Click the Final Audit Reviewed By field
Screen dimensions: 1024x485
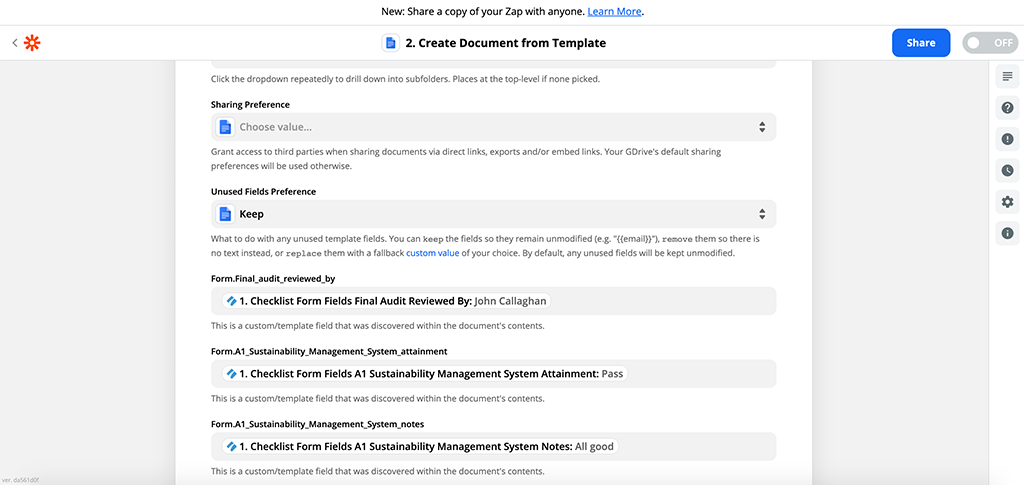[x=492, y=301]
